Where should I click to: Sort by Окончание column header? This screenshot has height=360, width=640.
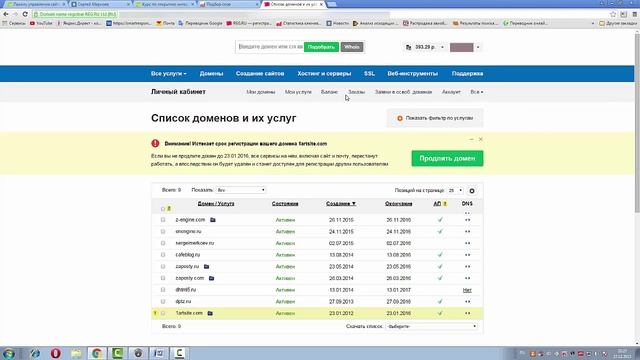(398, 203)
